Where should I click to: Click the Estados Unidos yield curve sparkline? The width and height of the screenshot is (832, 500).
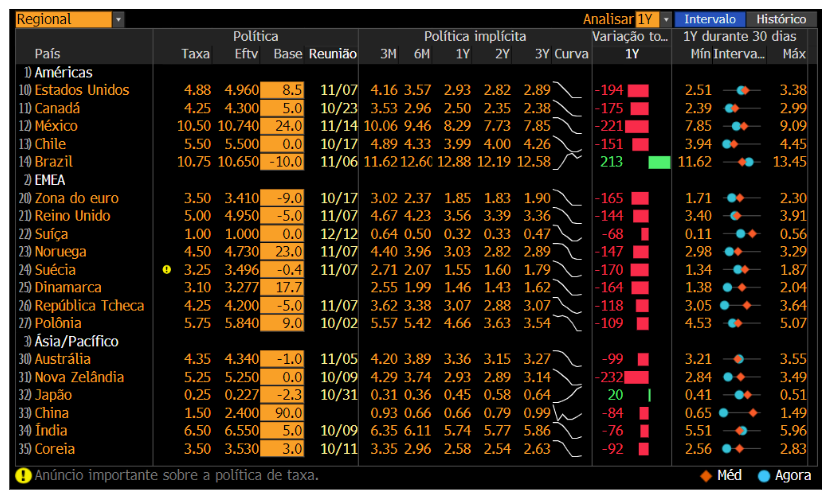point(567,90)
